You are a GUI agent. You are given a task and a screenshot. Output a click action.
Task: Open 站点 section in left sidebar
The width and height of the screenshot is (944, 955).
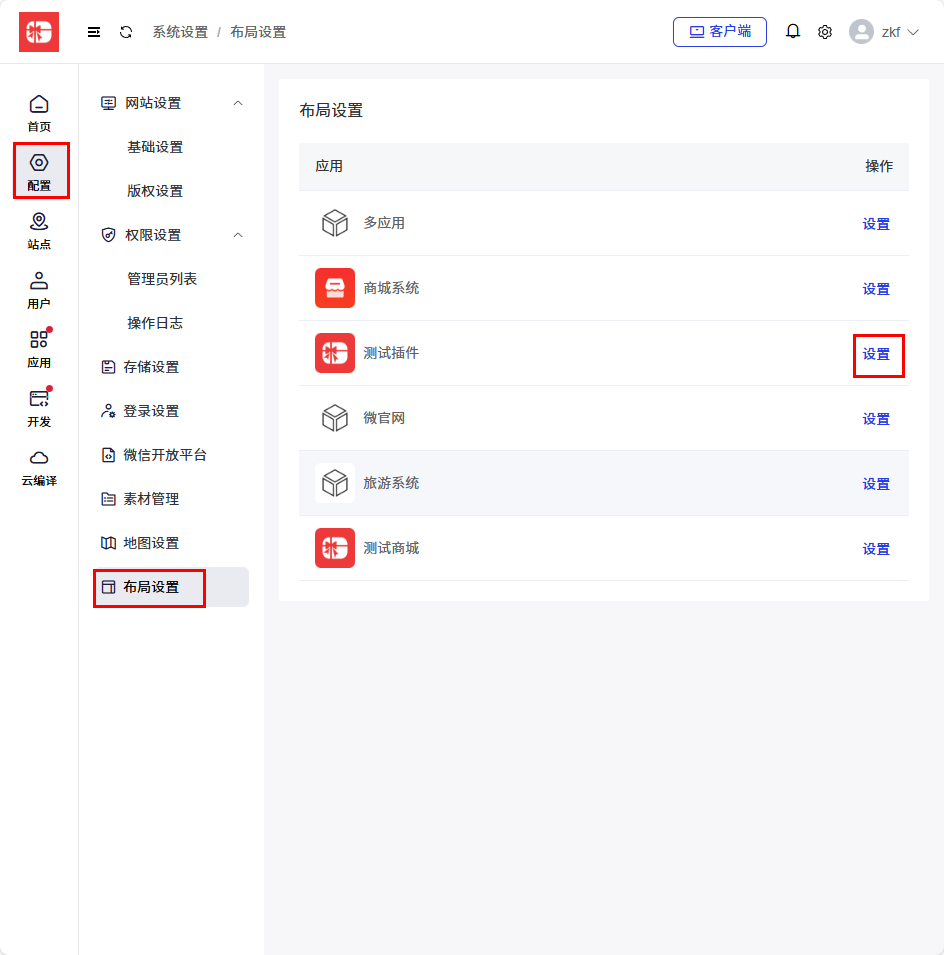pos(39,230)
